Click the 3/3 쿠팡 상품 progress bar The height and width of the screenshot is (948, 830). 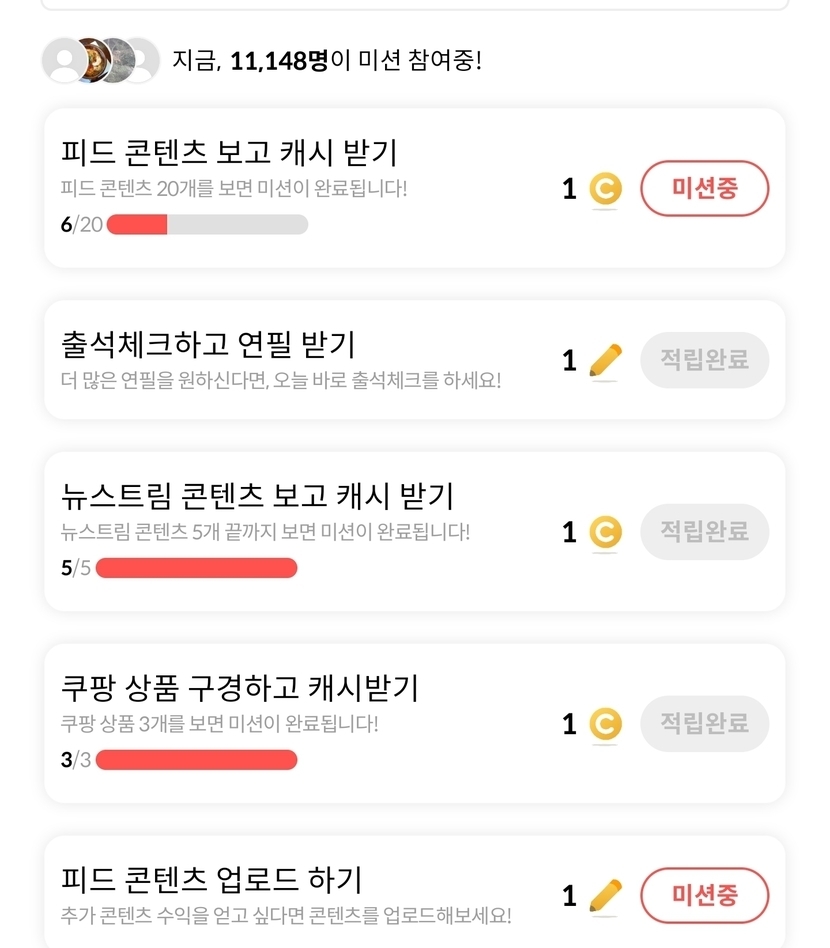click(196, 760)
